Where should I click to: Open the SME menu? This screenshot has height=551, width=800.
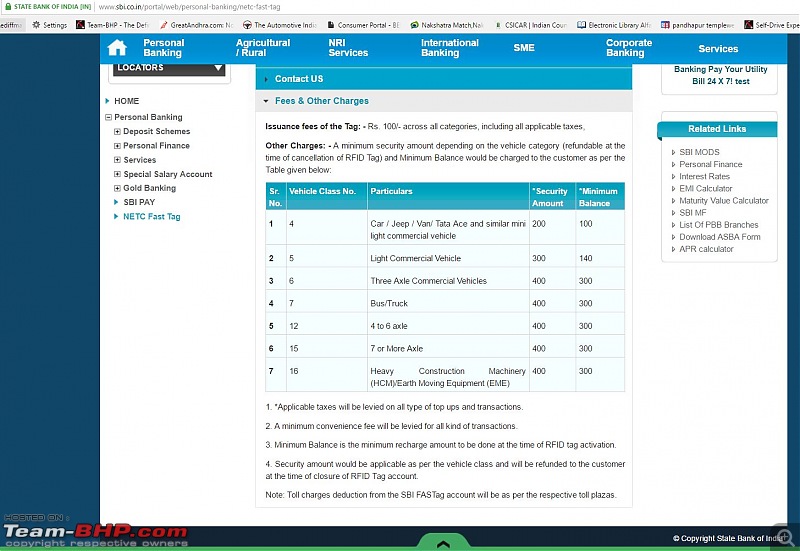coord(524,47)
